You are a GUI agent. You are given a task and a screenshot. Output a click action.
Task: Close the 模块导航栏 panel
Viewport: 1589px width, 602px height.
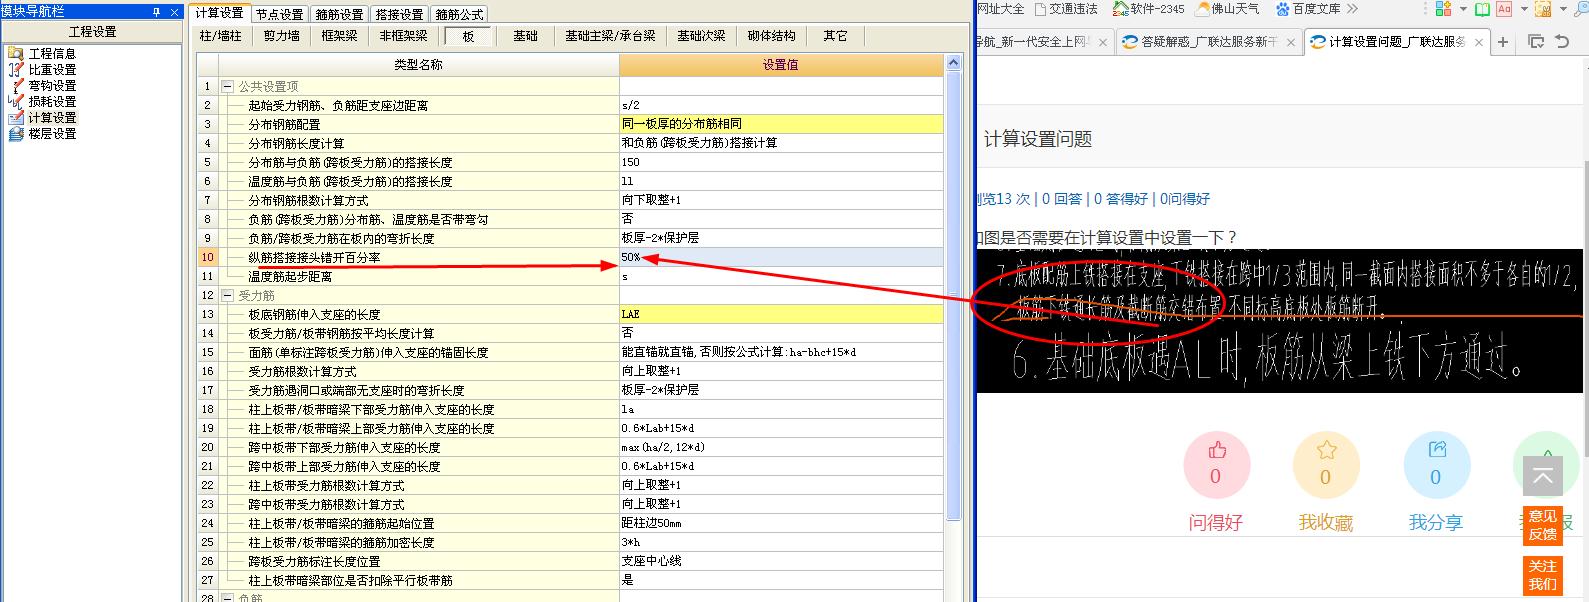(x=174, y=12)
